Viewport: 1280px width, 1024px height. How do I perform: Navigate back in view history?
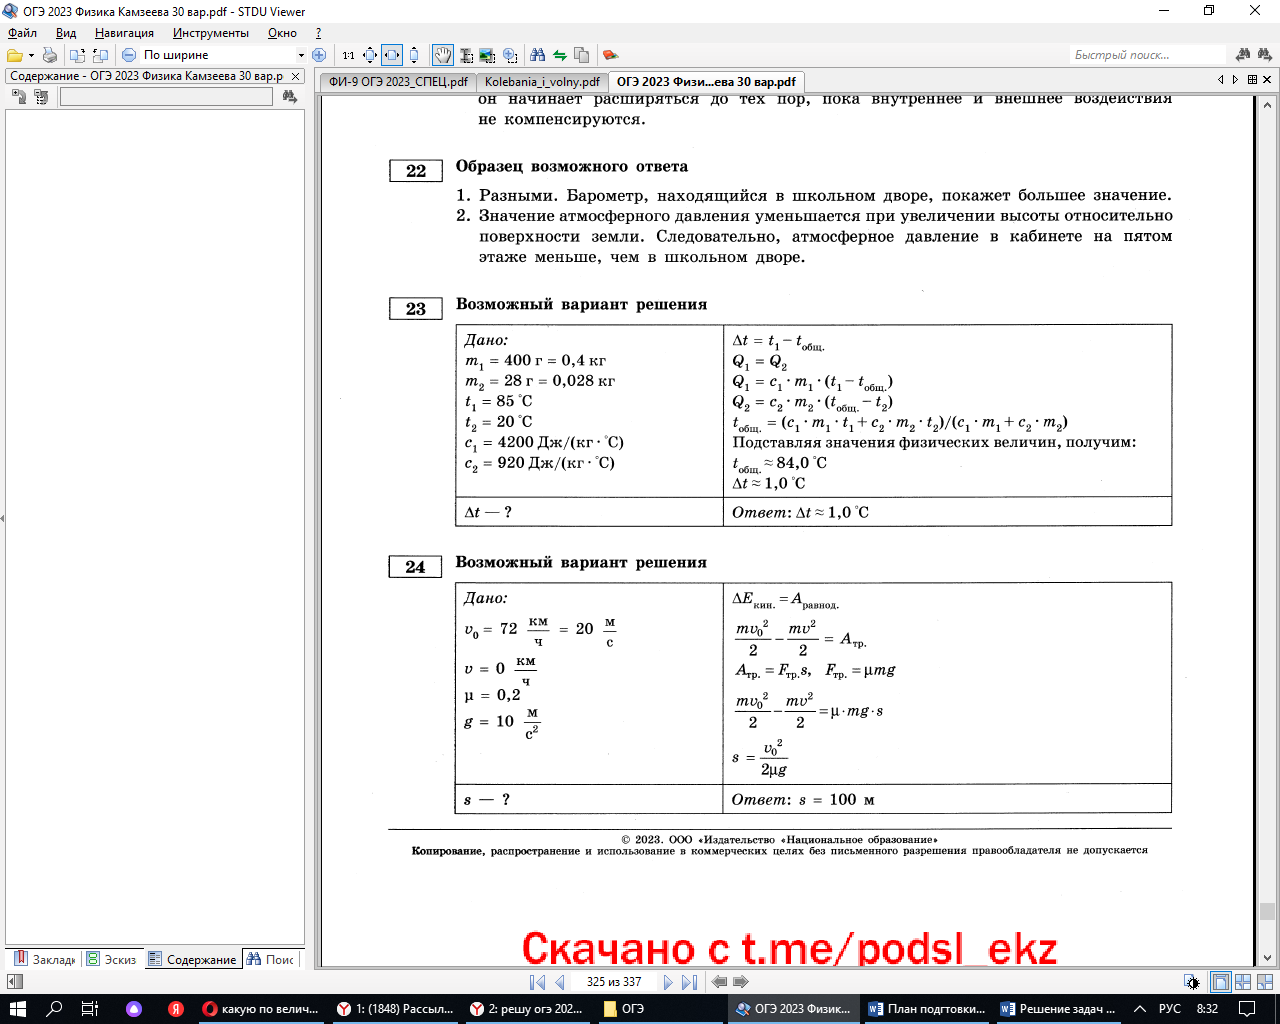pos(719,982)
